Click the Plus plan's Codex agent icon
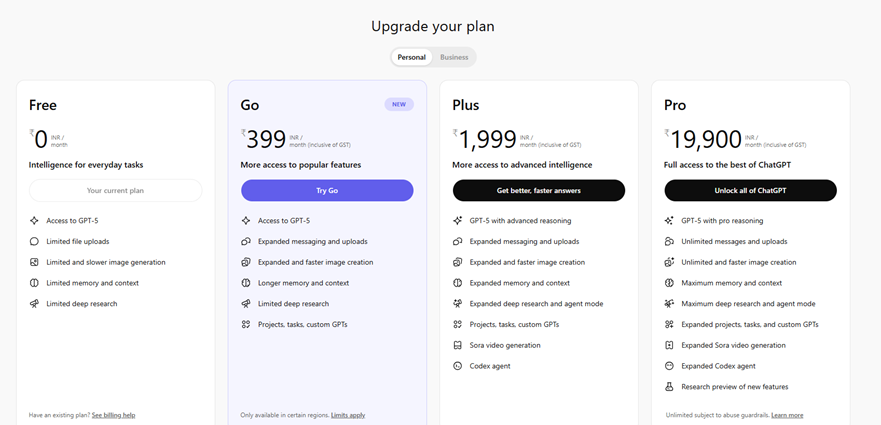Image resolution: width=881 pixels, height=425 pixels. [458, 366]
